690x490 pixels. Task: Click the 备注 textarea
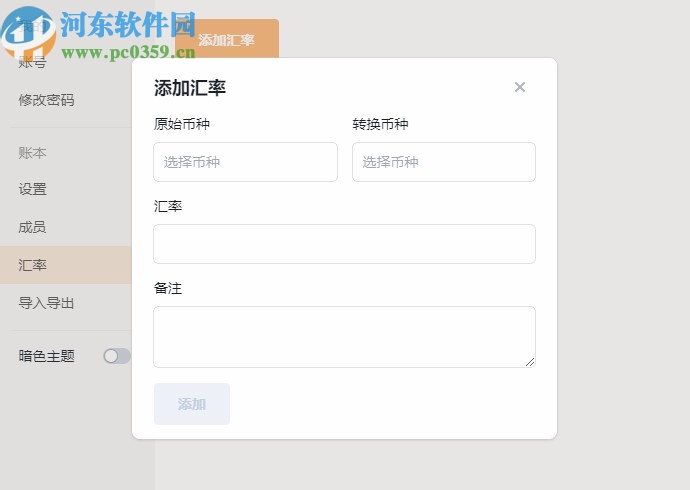click(344, 337)
